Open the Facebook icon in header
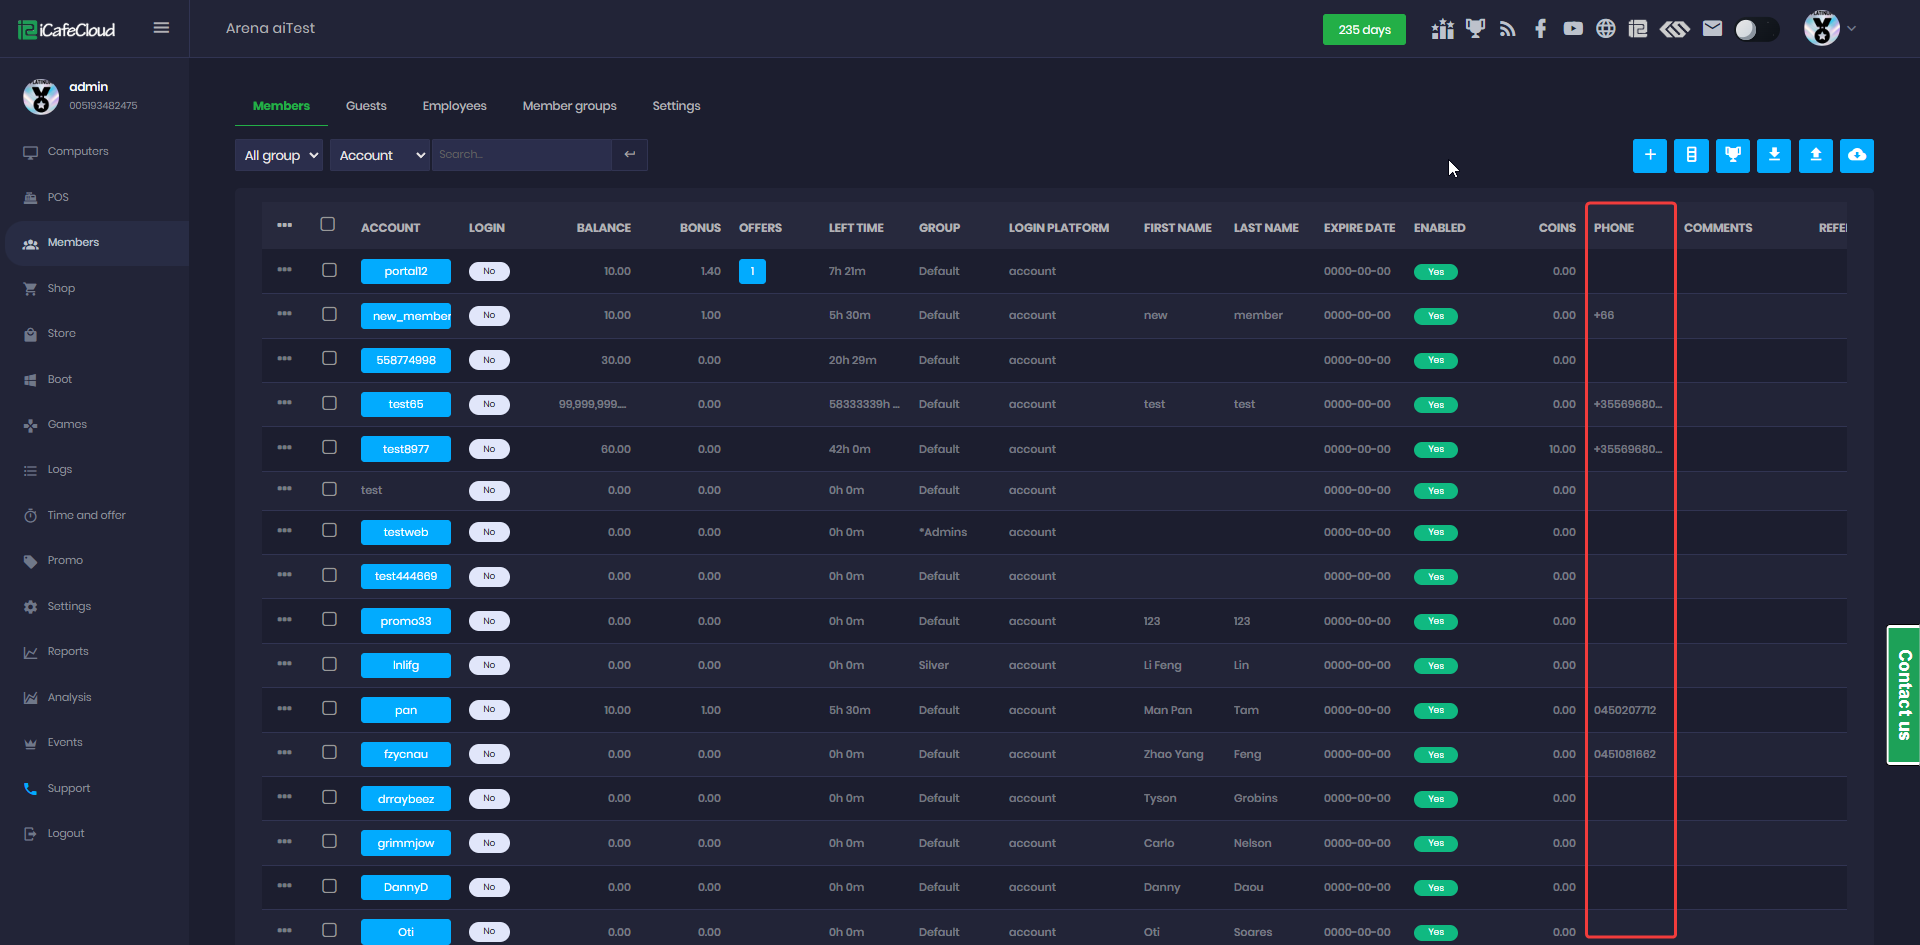The width and height of the screenshot is (1920, 945). click(x=1540, y=29)
